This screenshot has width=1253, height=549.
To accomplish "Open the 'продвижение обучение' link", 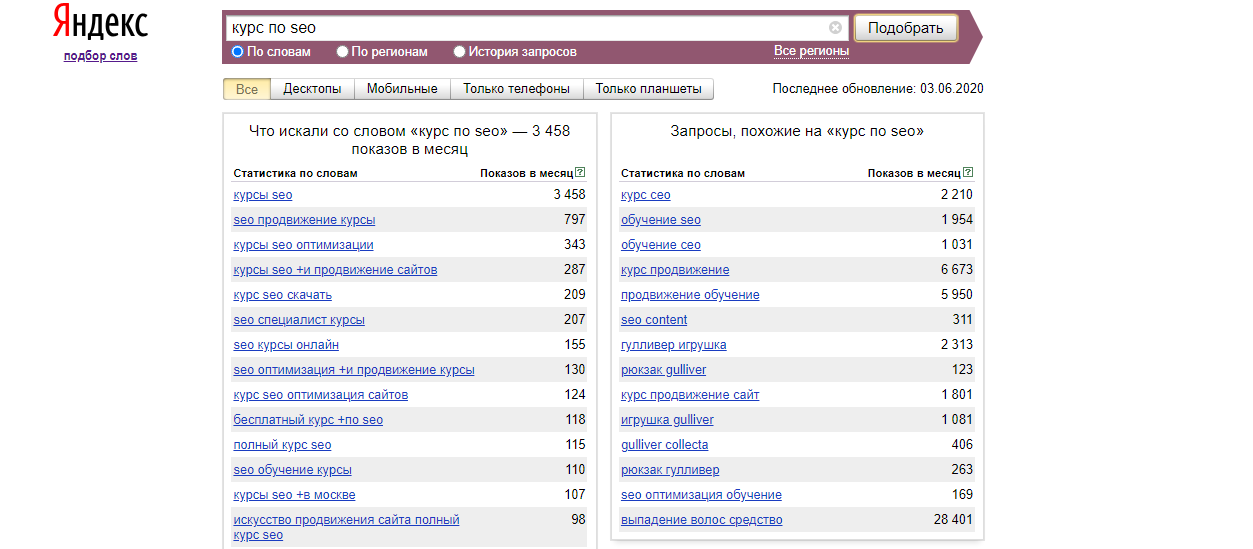I will [x=690, y=295].
